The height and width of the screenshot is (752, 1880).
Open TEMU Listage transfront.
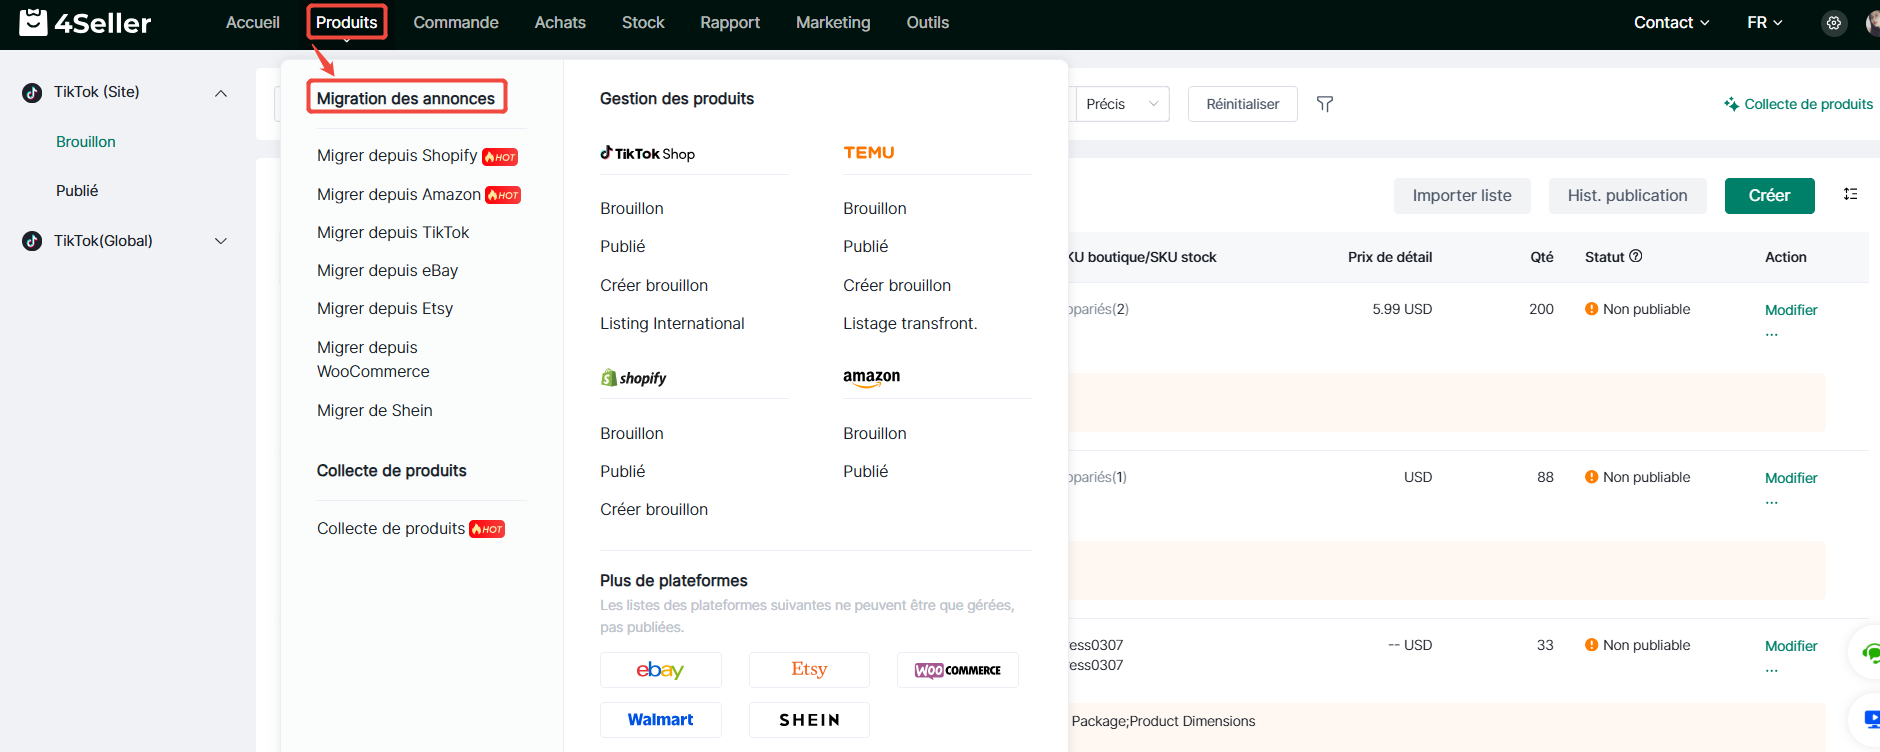910,323
